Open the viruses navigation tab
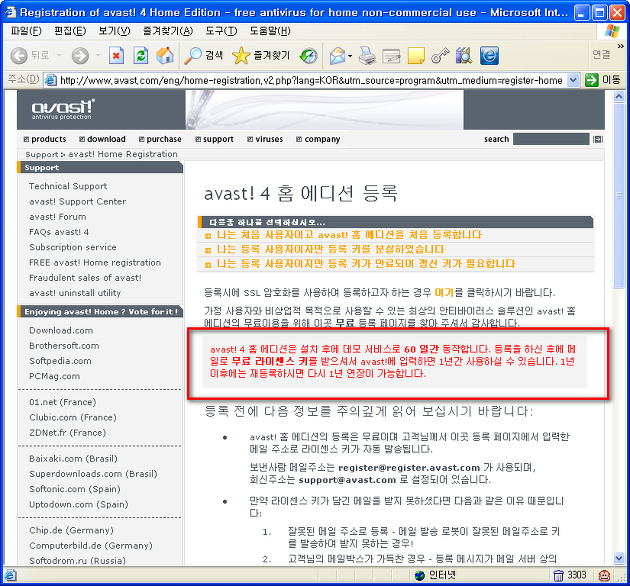 [265, 139]
